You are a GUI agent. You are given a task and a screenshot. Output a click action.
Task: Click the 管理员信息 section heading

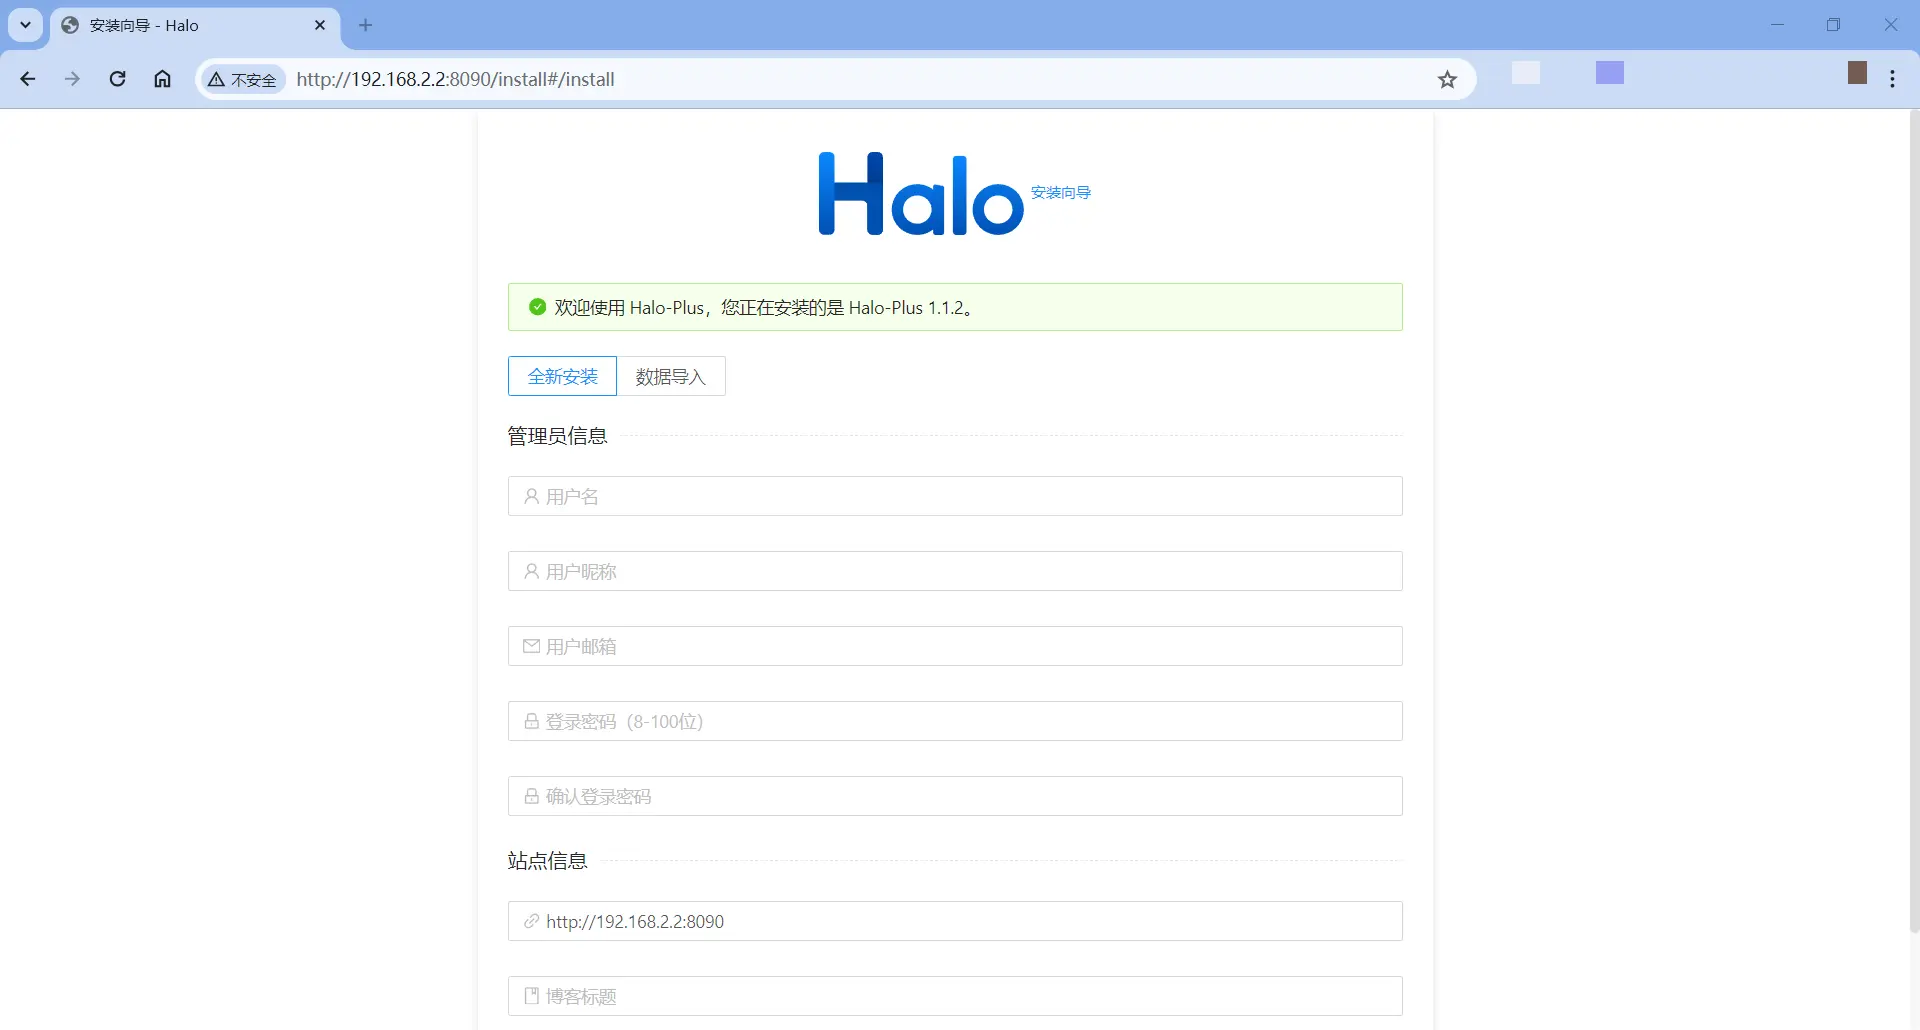[x=557, y=436]
